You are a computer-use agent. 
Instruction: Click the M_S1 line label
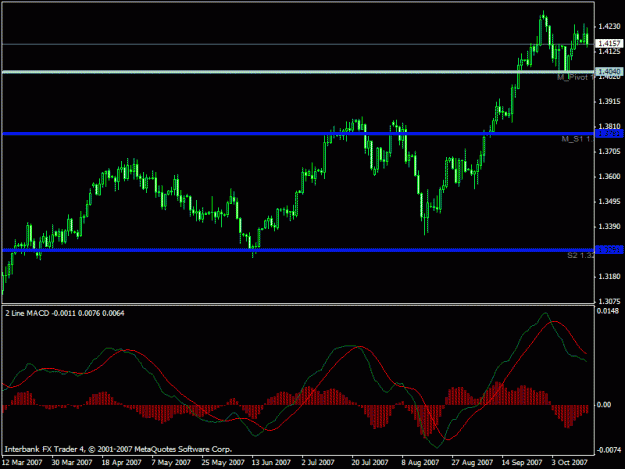coord(578,139)
